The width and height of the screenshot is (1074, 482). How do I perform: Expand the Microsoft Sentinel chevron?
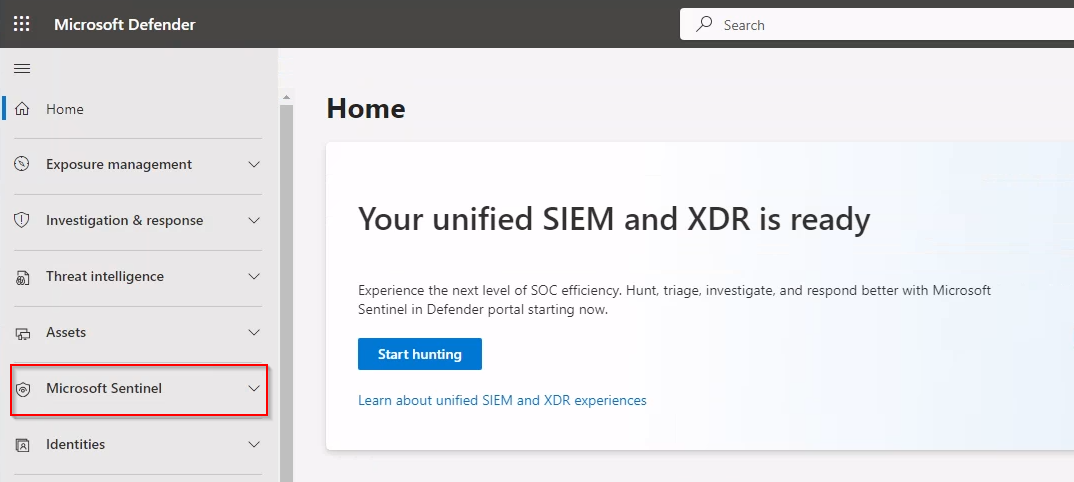pos(254,388)
